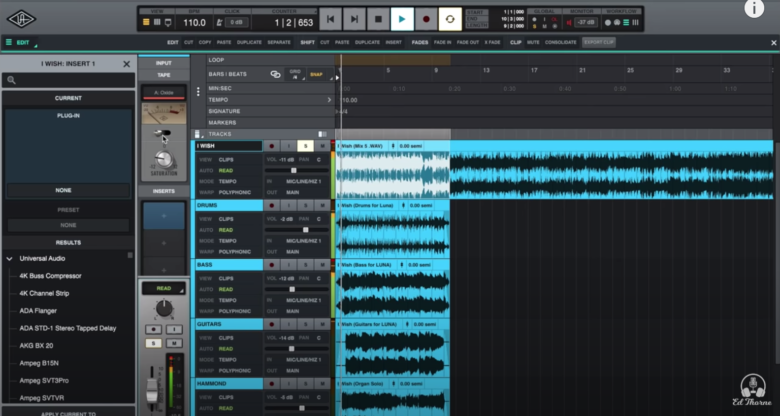The width and height of the screenshot is (780, 416).
Task: Flip the tape on/off switch
Action: [x=163, y=133]
